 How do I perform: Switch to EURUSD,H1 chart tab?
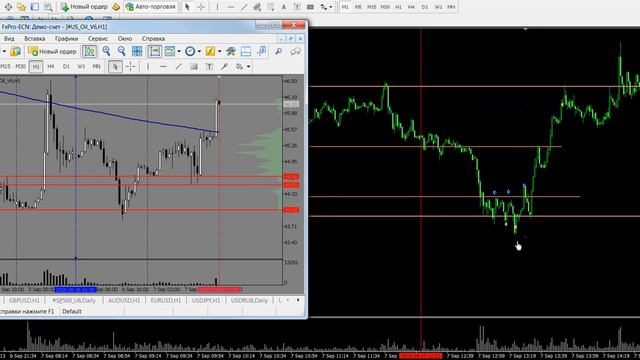pos(166,300)
